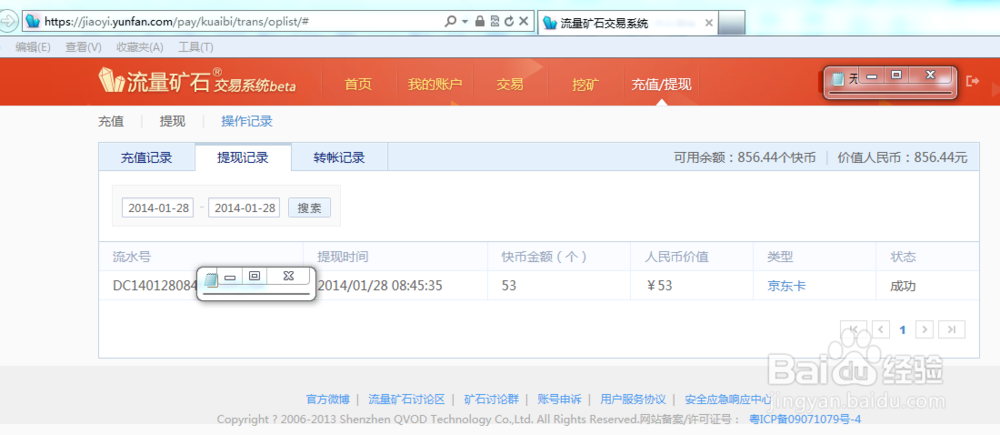Expand the address bar dropdown arrow

click(465, 22)
